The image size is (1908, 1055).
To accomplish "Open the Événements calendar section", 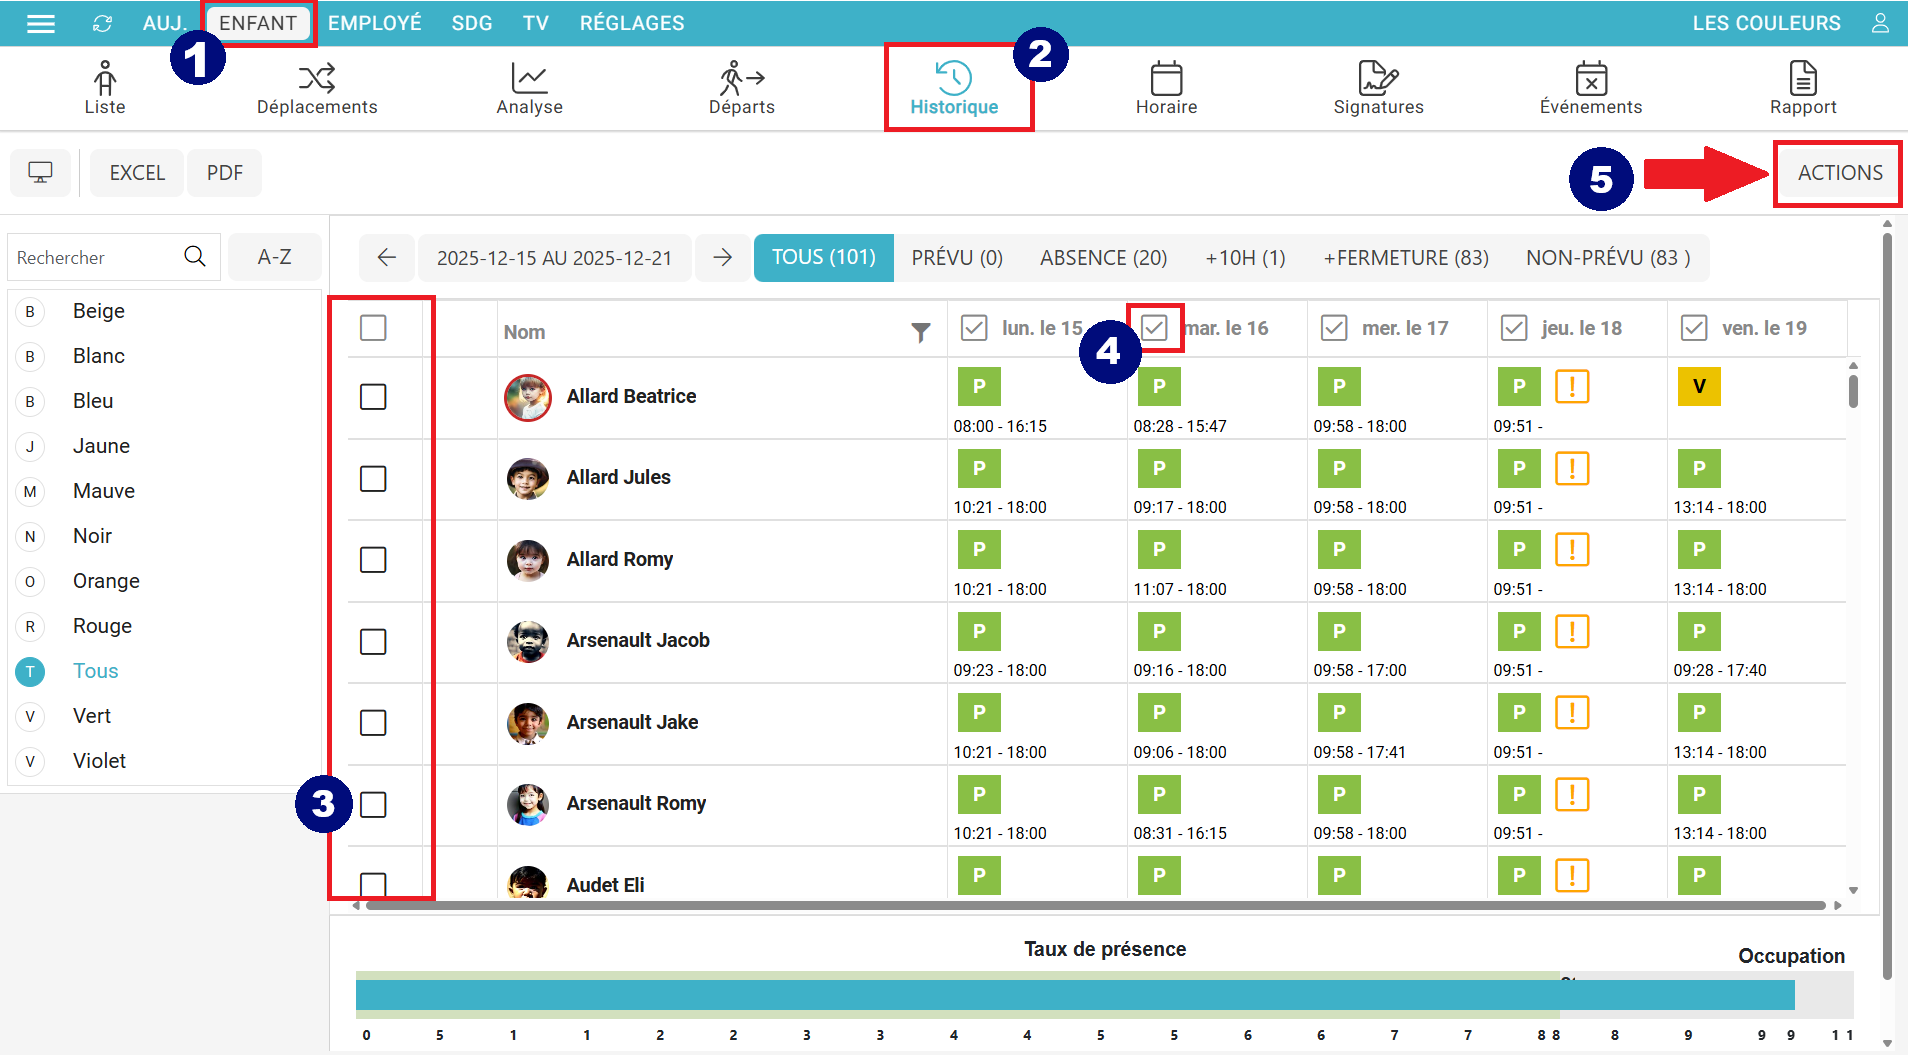I will tap(1590, 88).
